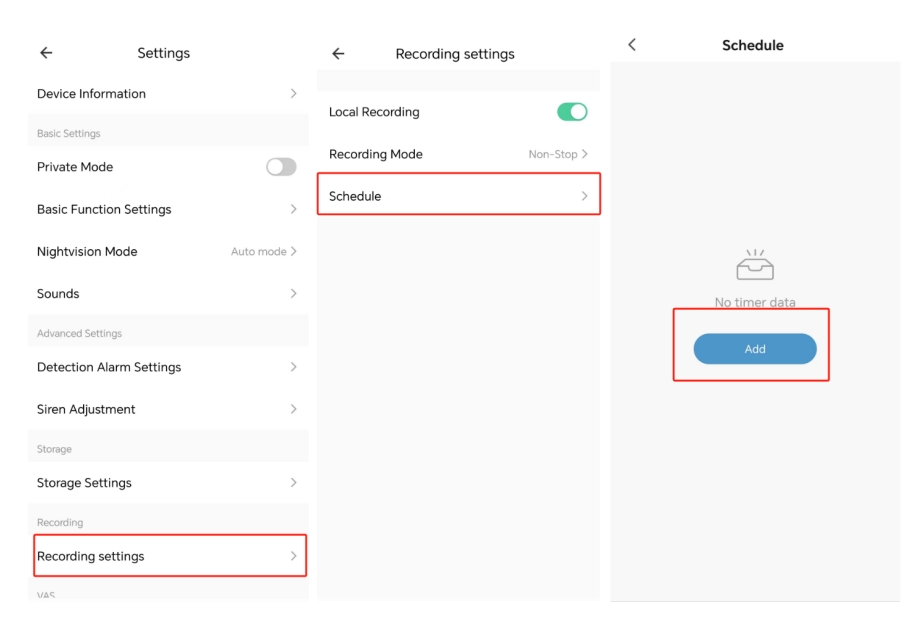Open Nightvision Mode Auto mode selector
Image resolution: width=922 pixels, height=621 pixels.
coord(264,252)
